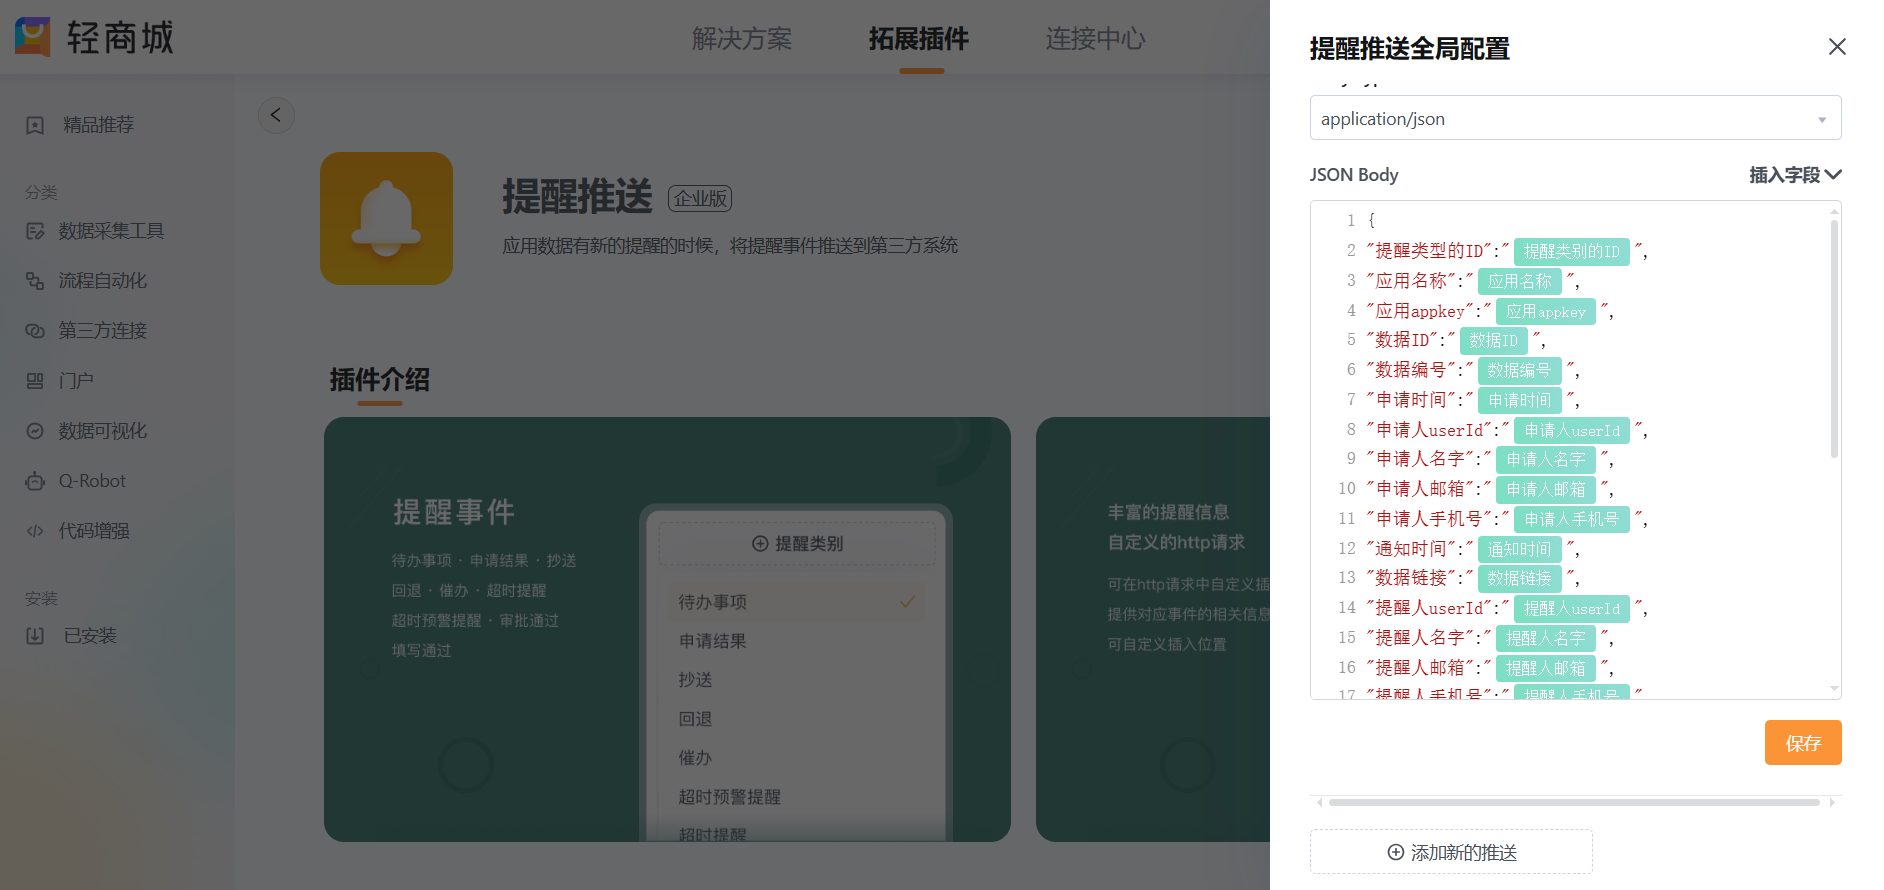Click the 插件介绍 section heading

point(380,380)
